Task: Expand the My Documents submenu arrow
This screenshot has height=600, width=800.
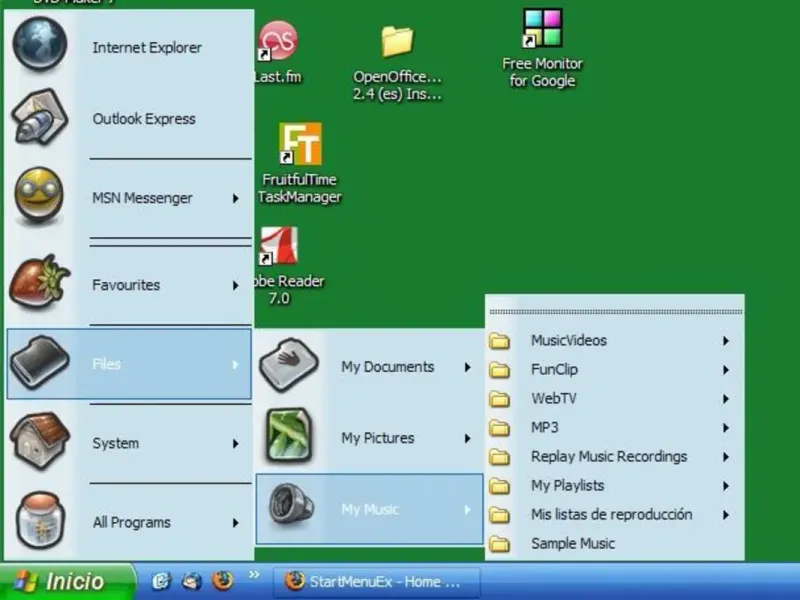Action: coord(467,367)
